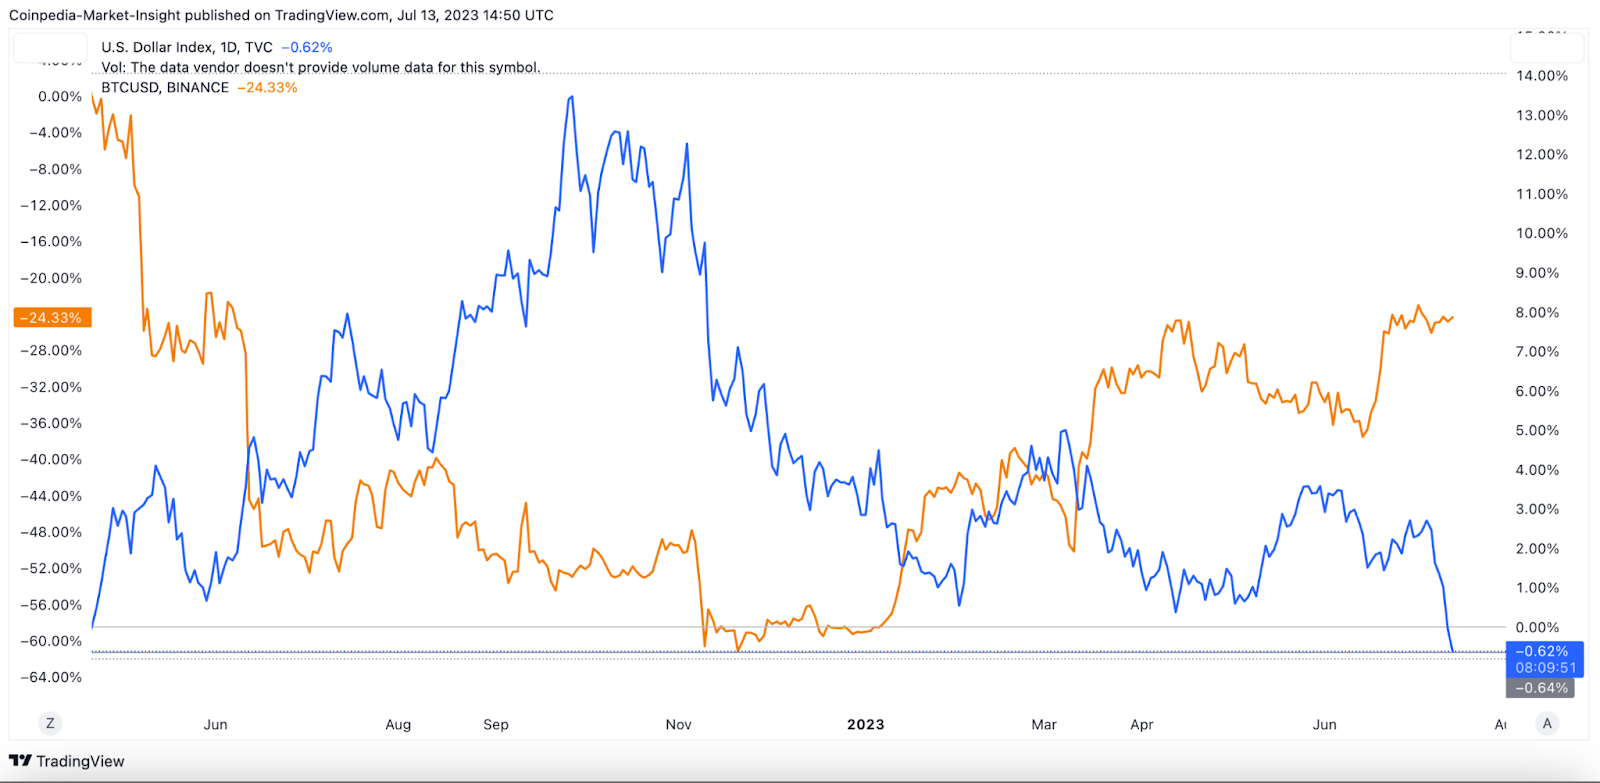Click the Nov label on time axis

[678, 725]
